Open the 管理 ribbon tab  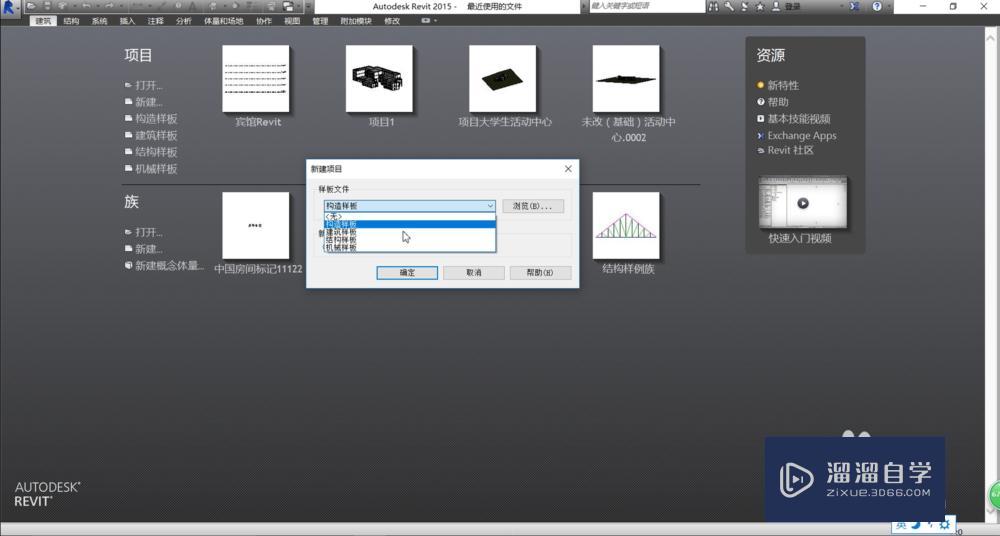click(x=320, y=21)
